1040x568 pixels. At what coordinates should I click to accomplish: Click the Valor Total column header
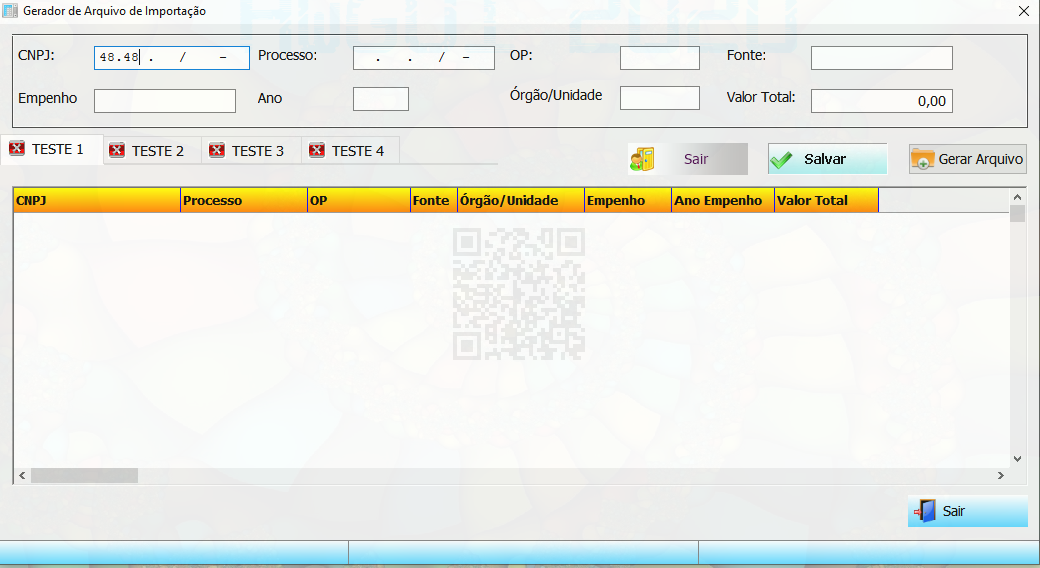click(826, 200)
